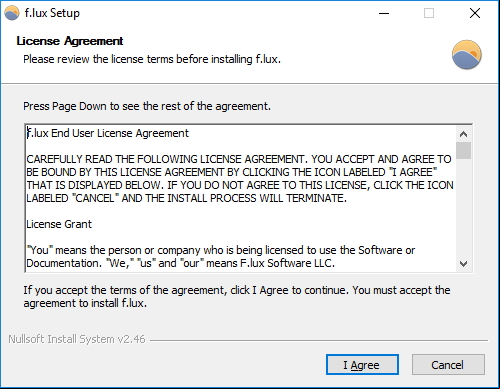This screenshot has width=500, height=389.
Task: Click the f.lux icon in title bar
Action: pyautogui.click(x=12, y=13)
